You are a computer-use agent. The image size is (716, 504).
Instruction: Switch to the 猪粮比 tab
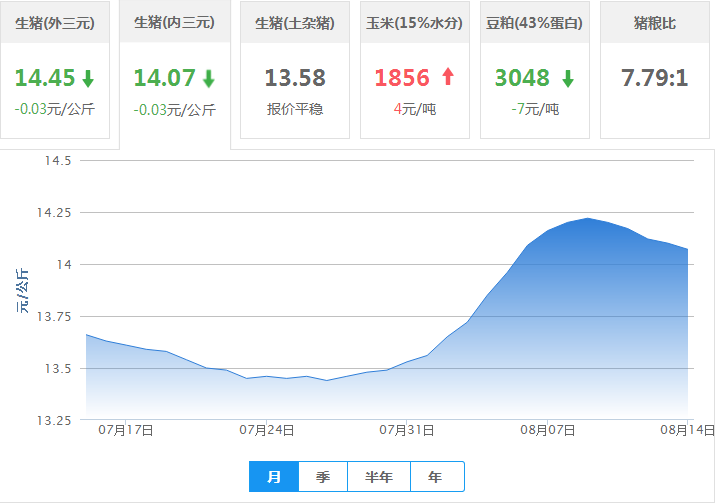coord(655,23)
